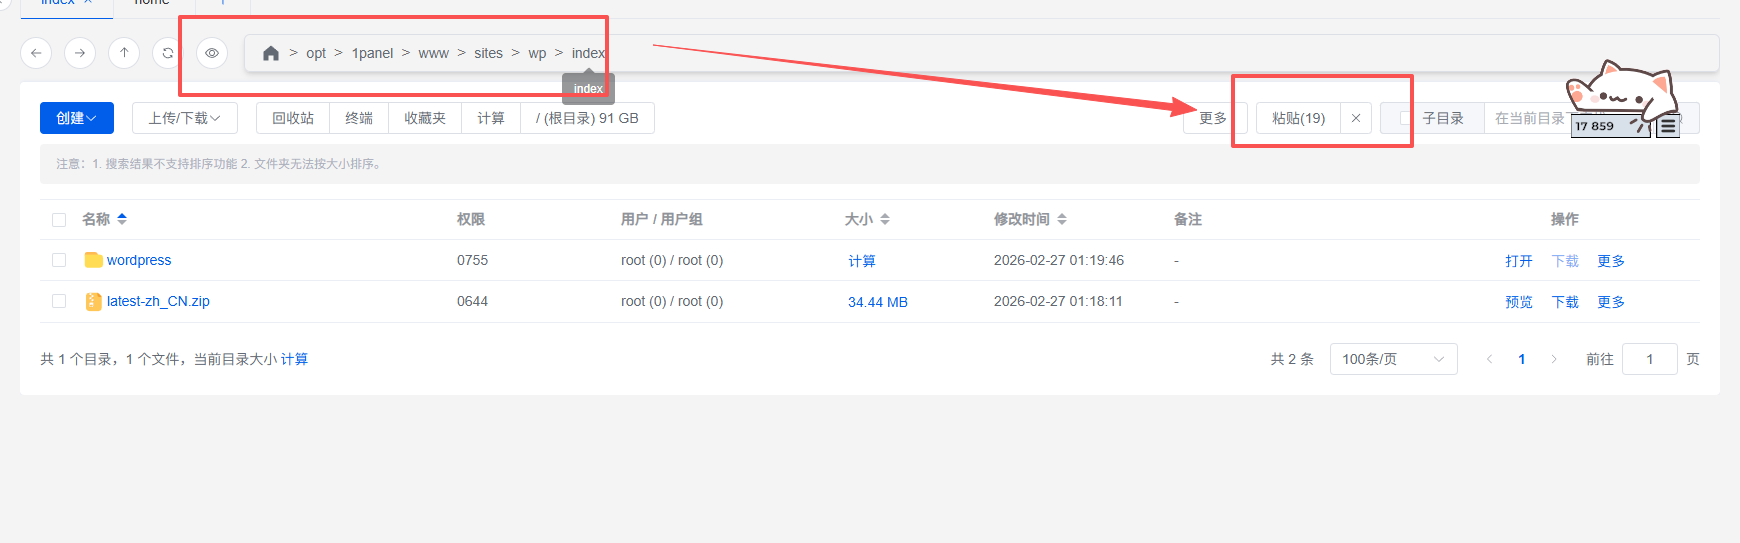Enable the 子目录 subdirectory search checkbox

pyautogui.click(x=1406, y=118)
